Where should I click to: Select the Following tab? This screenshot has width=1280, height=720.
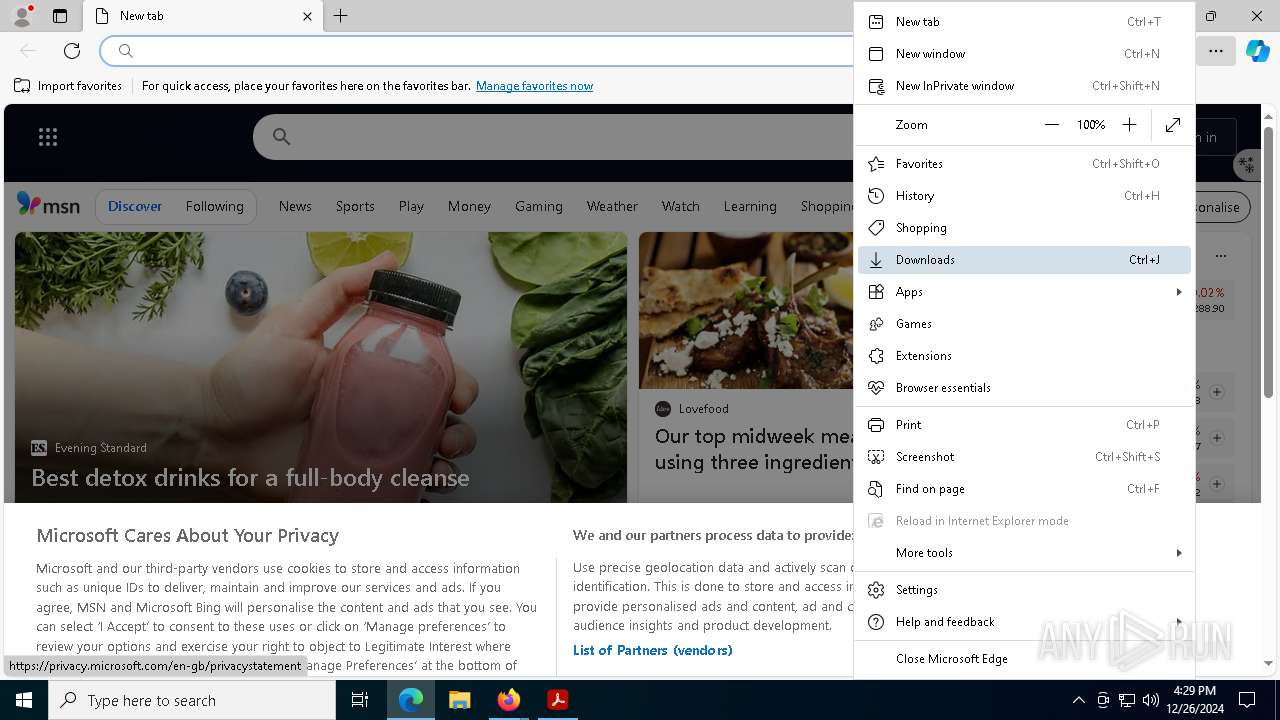[214, 206]
